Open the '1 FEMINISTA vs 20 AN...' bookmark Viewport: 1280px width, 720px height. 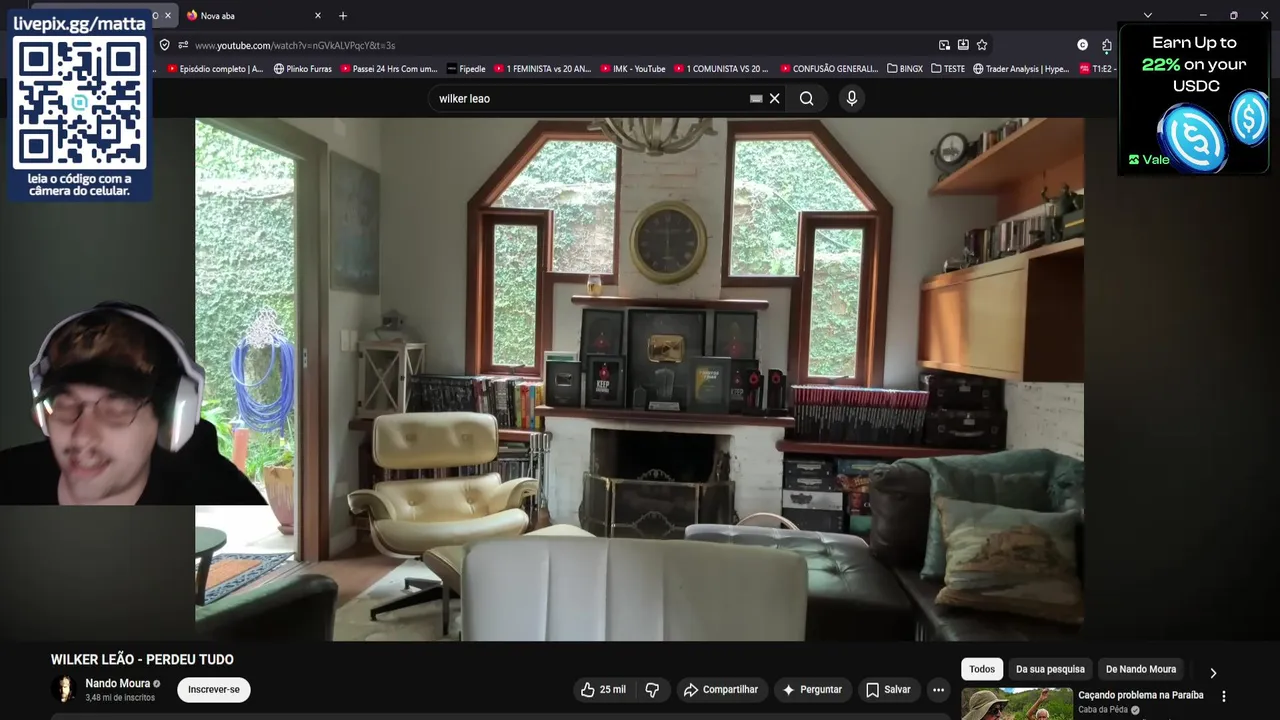[x=542, y=69]
